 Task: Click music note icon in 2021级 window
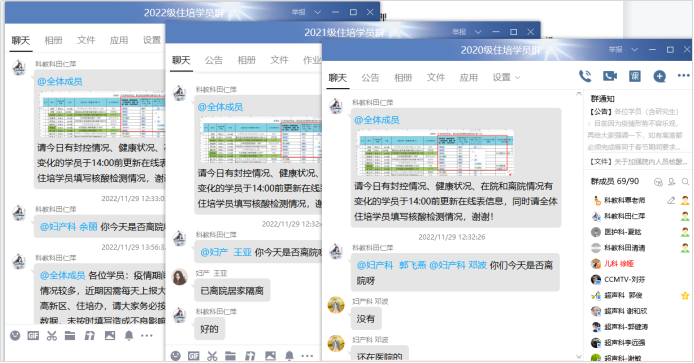250,355
